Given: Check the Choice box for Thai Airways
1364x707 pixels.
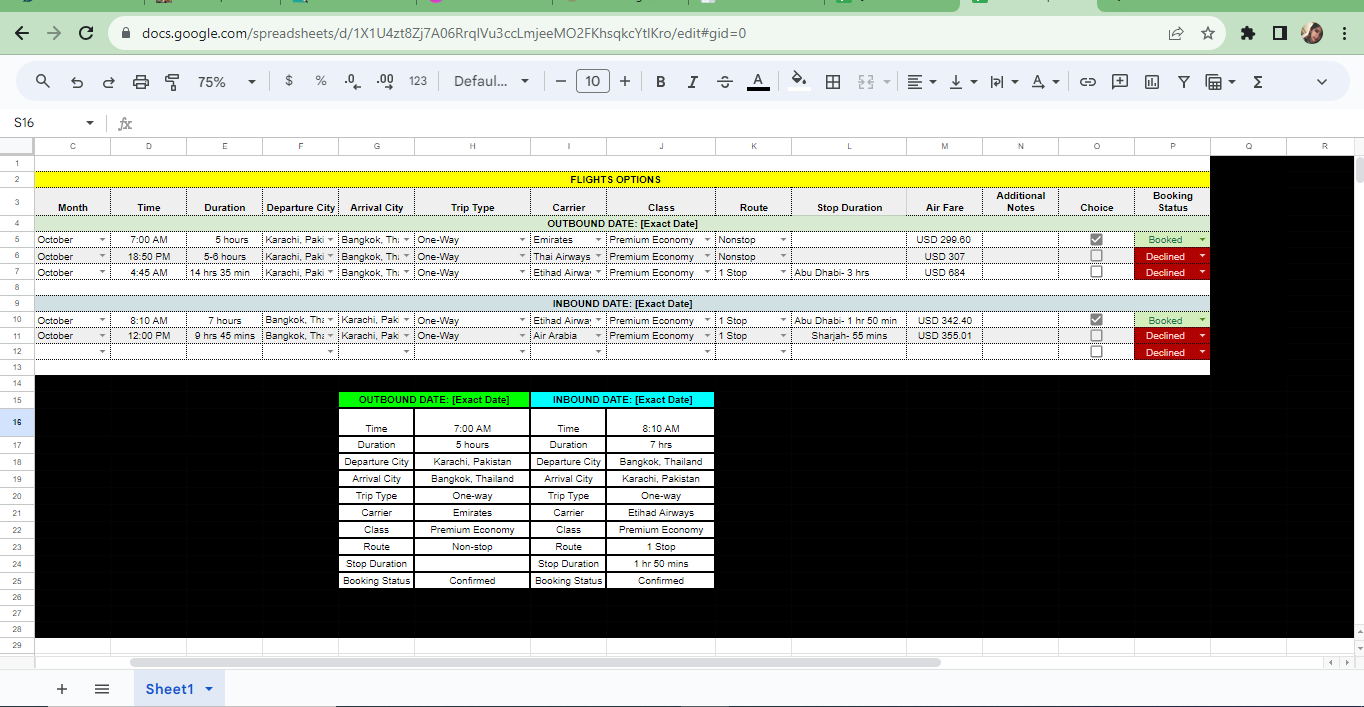Looking at the screenshot, I should coord(1096,256).
